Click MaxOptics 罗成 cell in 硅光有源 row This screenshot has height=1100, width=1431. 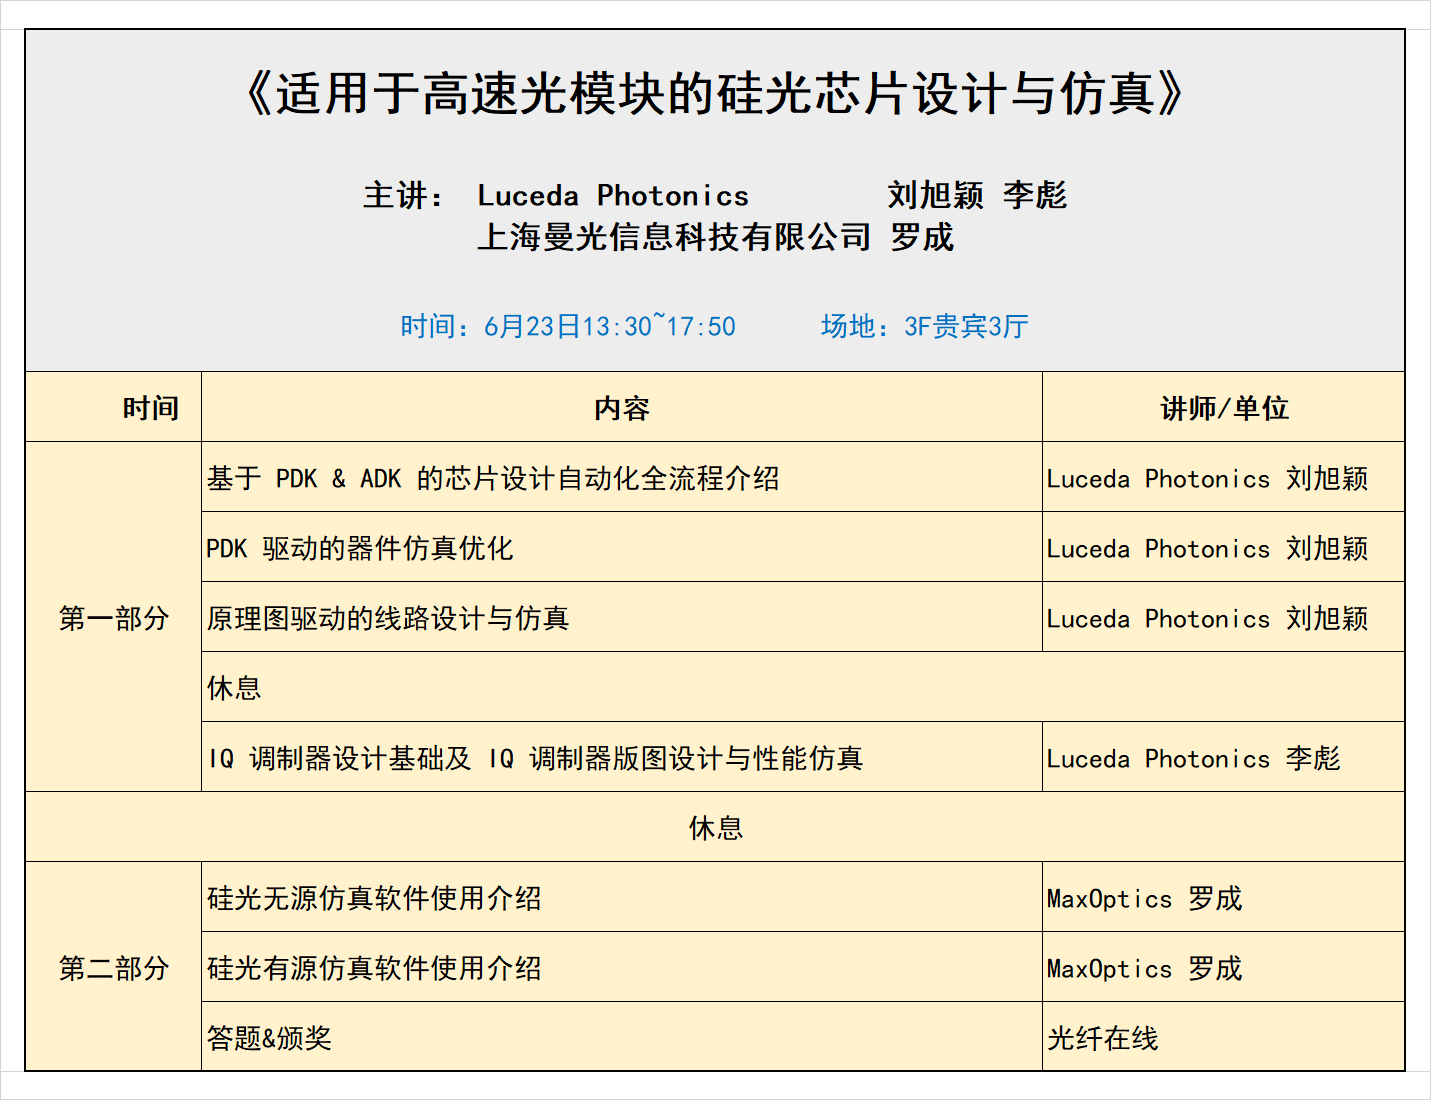pos(1224,967)
